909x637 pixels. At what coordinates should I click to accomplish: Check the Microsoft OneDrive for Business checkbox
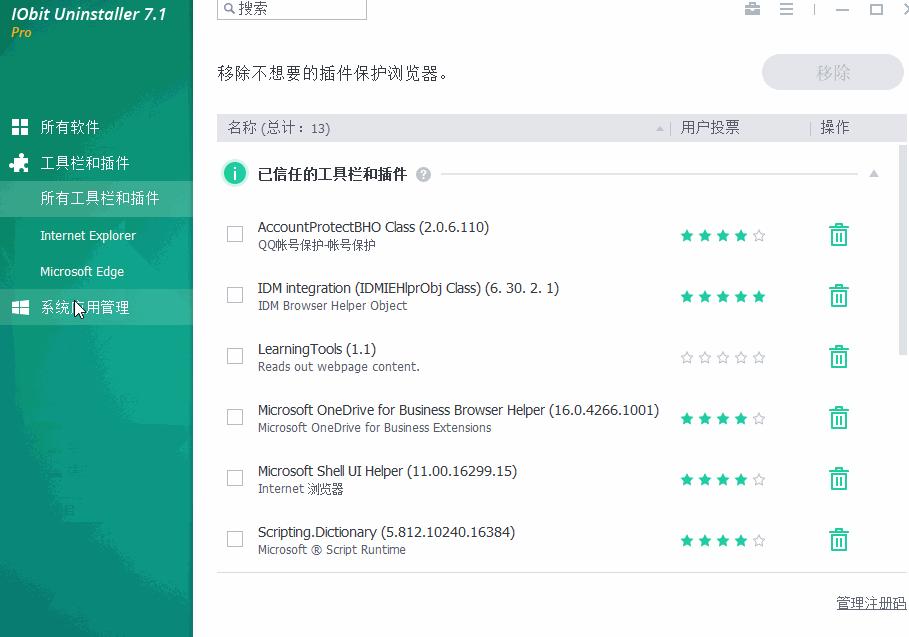(x=235, y=417)
